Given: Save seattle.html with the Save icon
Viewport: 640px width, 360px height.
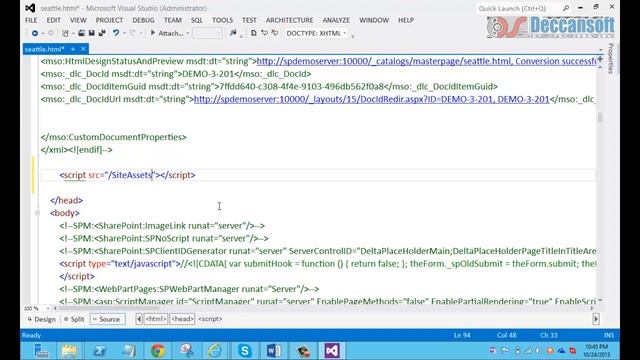Looking at the screenshot, I should 91,33.
